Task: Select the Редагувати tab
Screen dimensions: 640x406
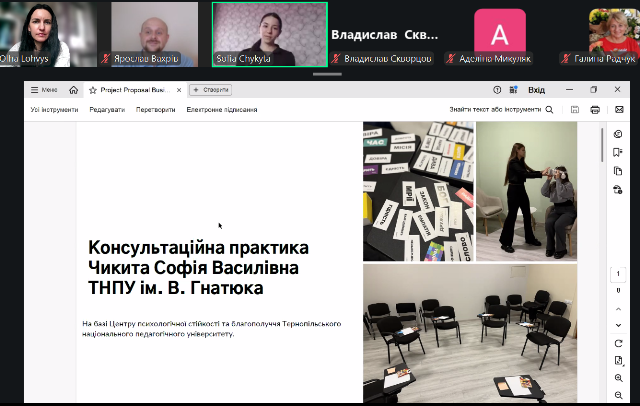Action: pos(107,110)
